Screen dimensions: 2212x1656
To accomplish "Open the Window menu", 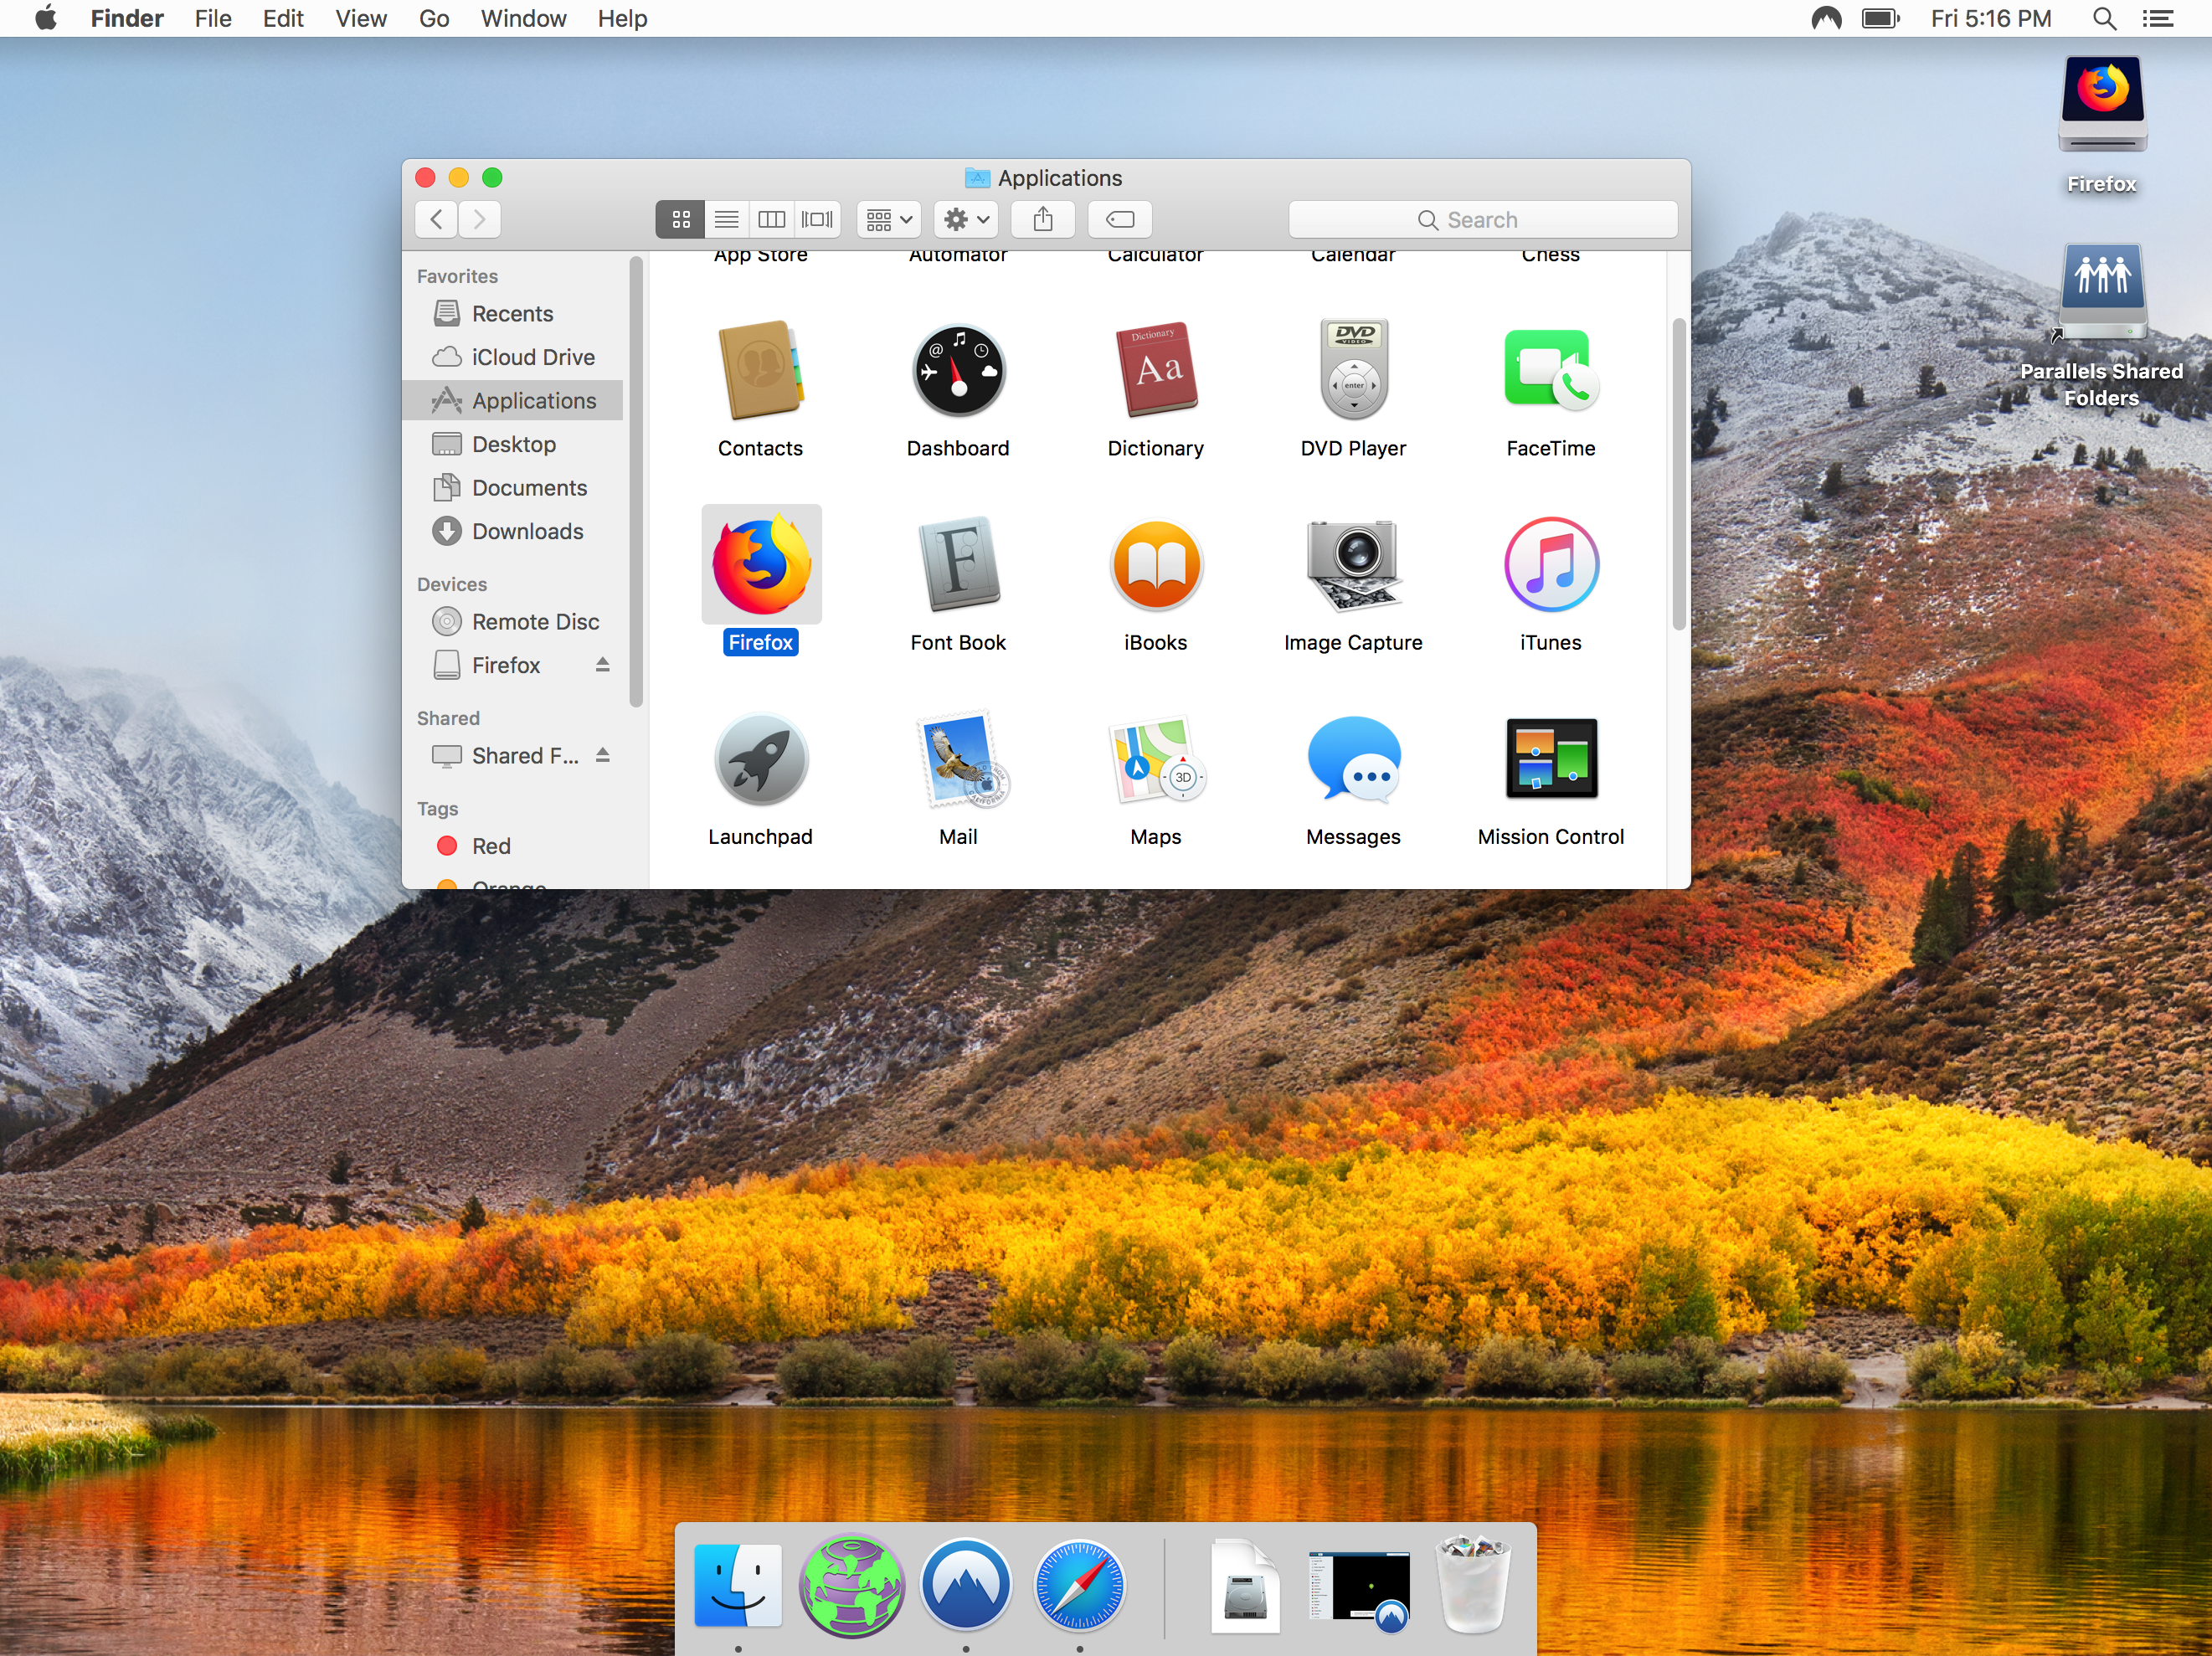I will pyautogui.click(x=523, y=18).
